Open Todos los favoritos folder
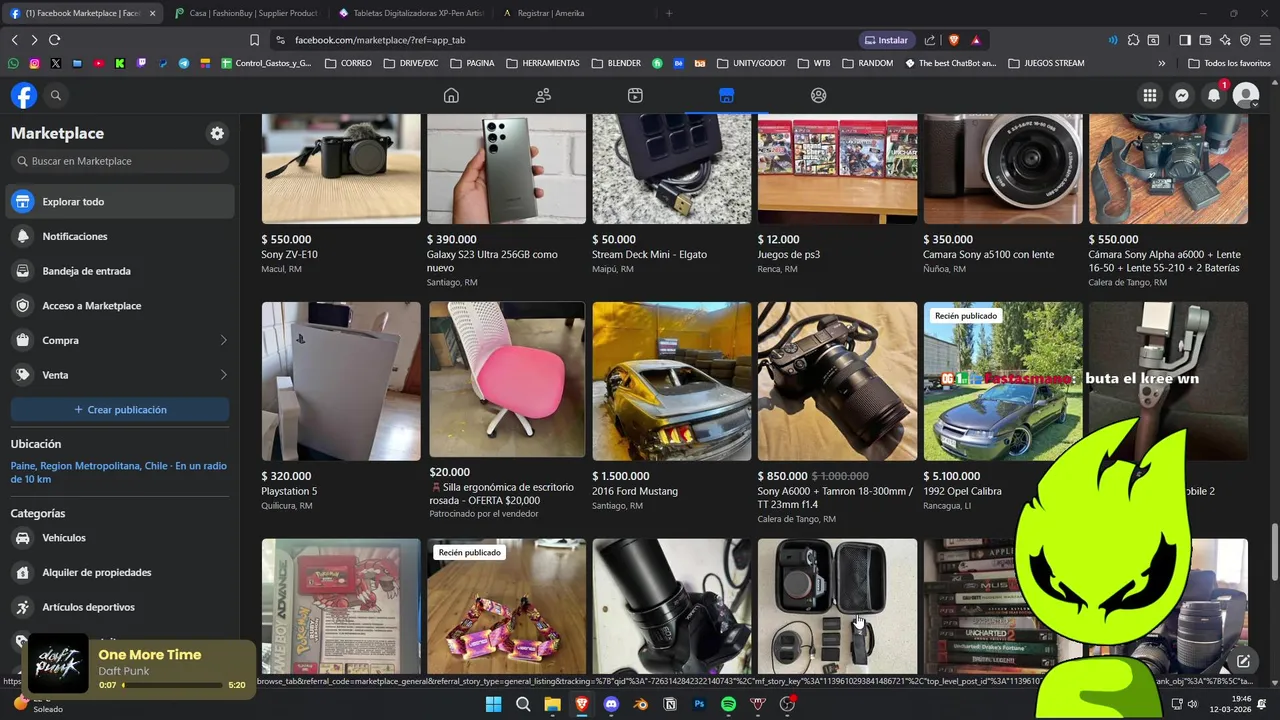 (x=1228, y=63)
